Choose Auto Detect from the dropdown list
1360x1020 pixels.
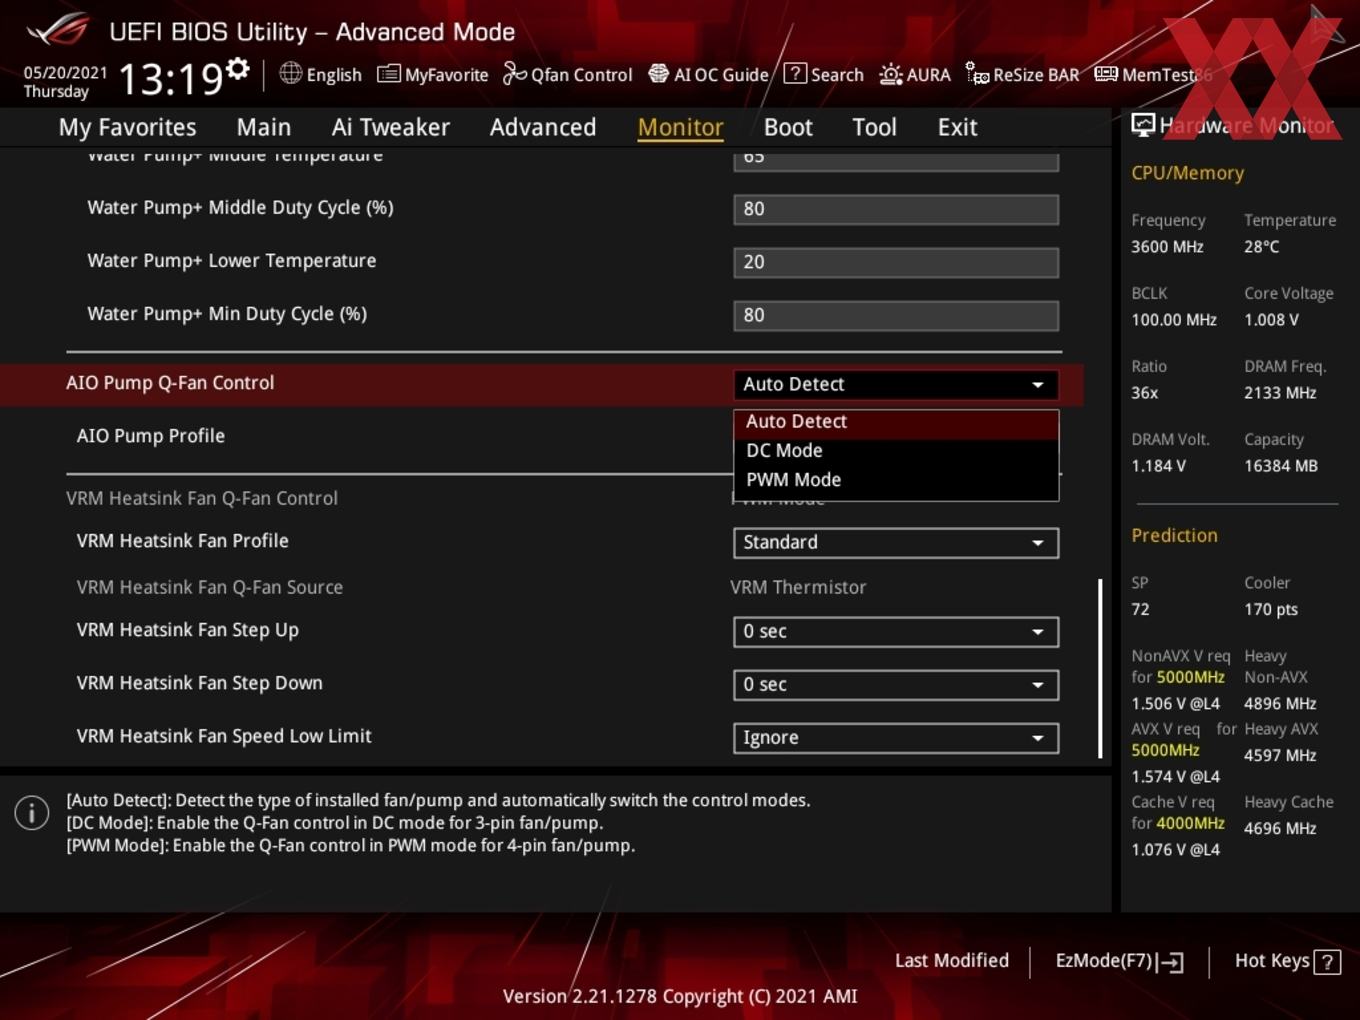(896, 424)
